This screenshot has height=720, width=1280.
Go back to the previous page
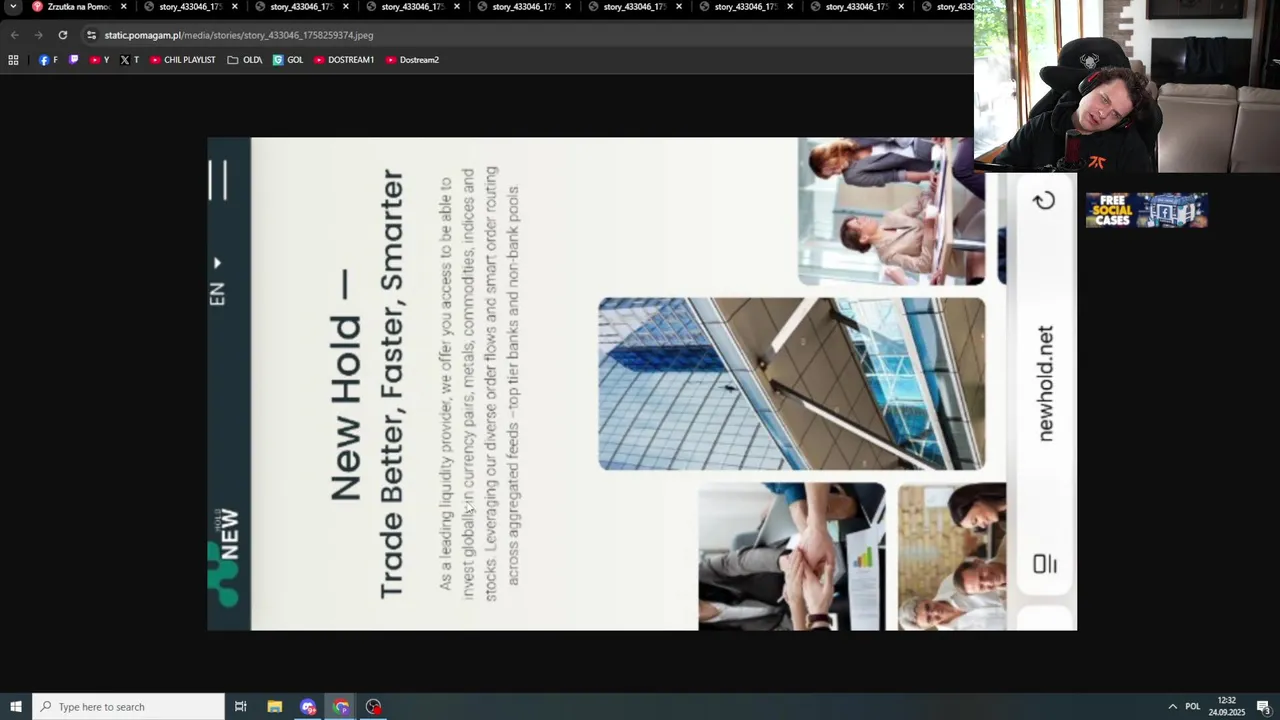(x=15, y=35)
